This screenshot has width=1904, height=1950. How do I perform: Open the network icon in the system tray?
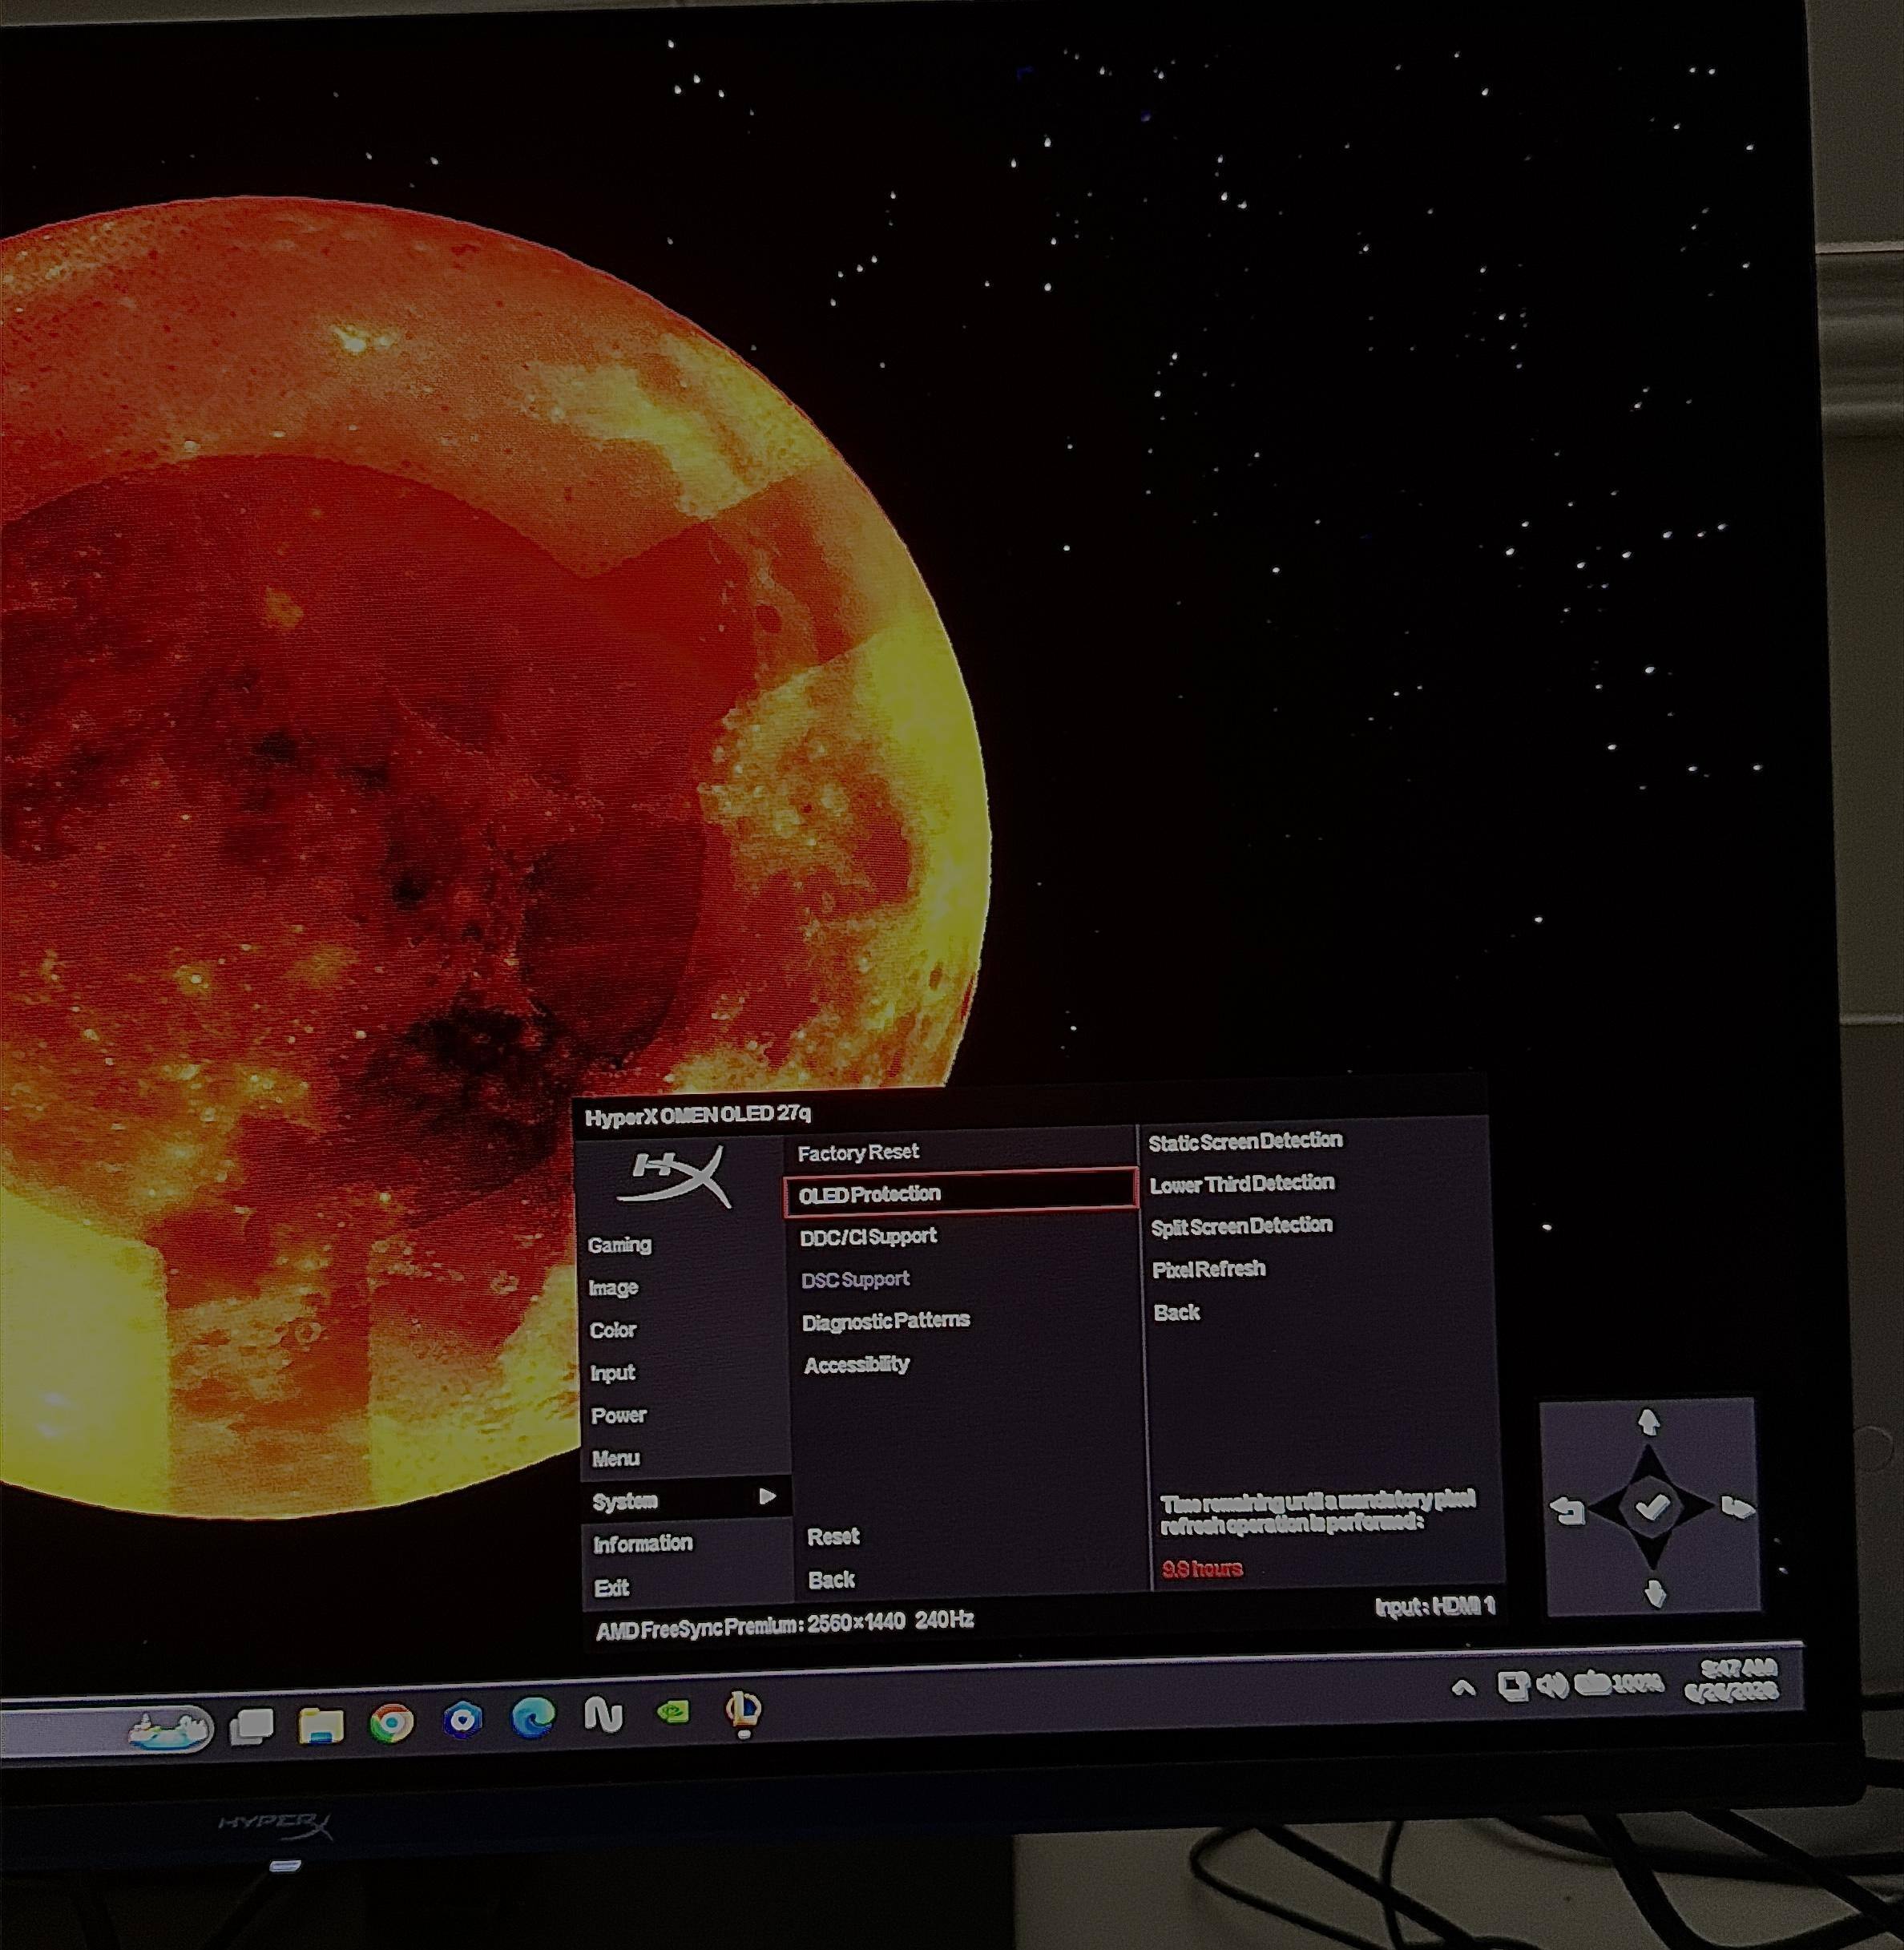[1513, 1686]
